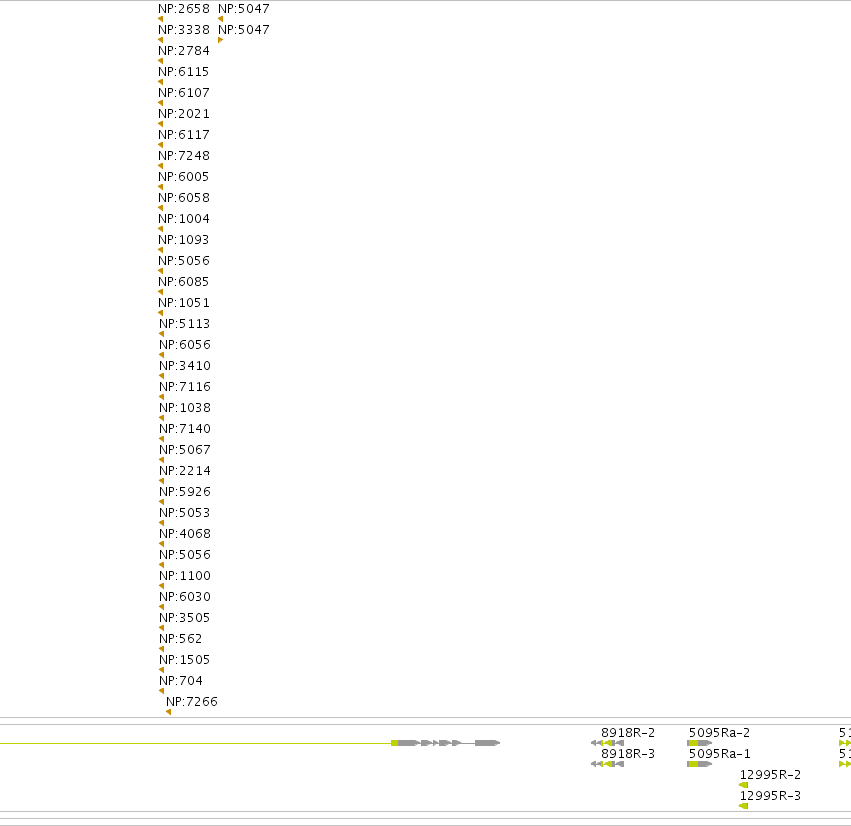Select the NP:2658 feature label
851x826 pixels.
(x=183, y=9)
